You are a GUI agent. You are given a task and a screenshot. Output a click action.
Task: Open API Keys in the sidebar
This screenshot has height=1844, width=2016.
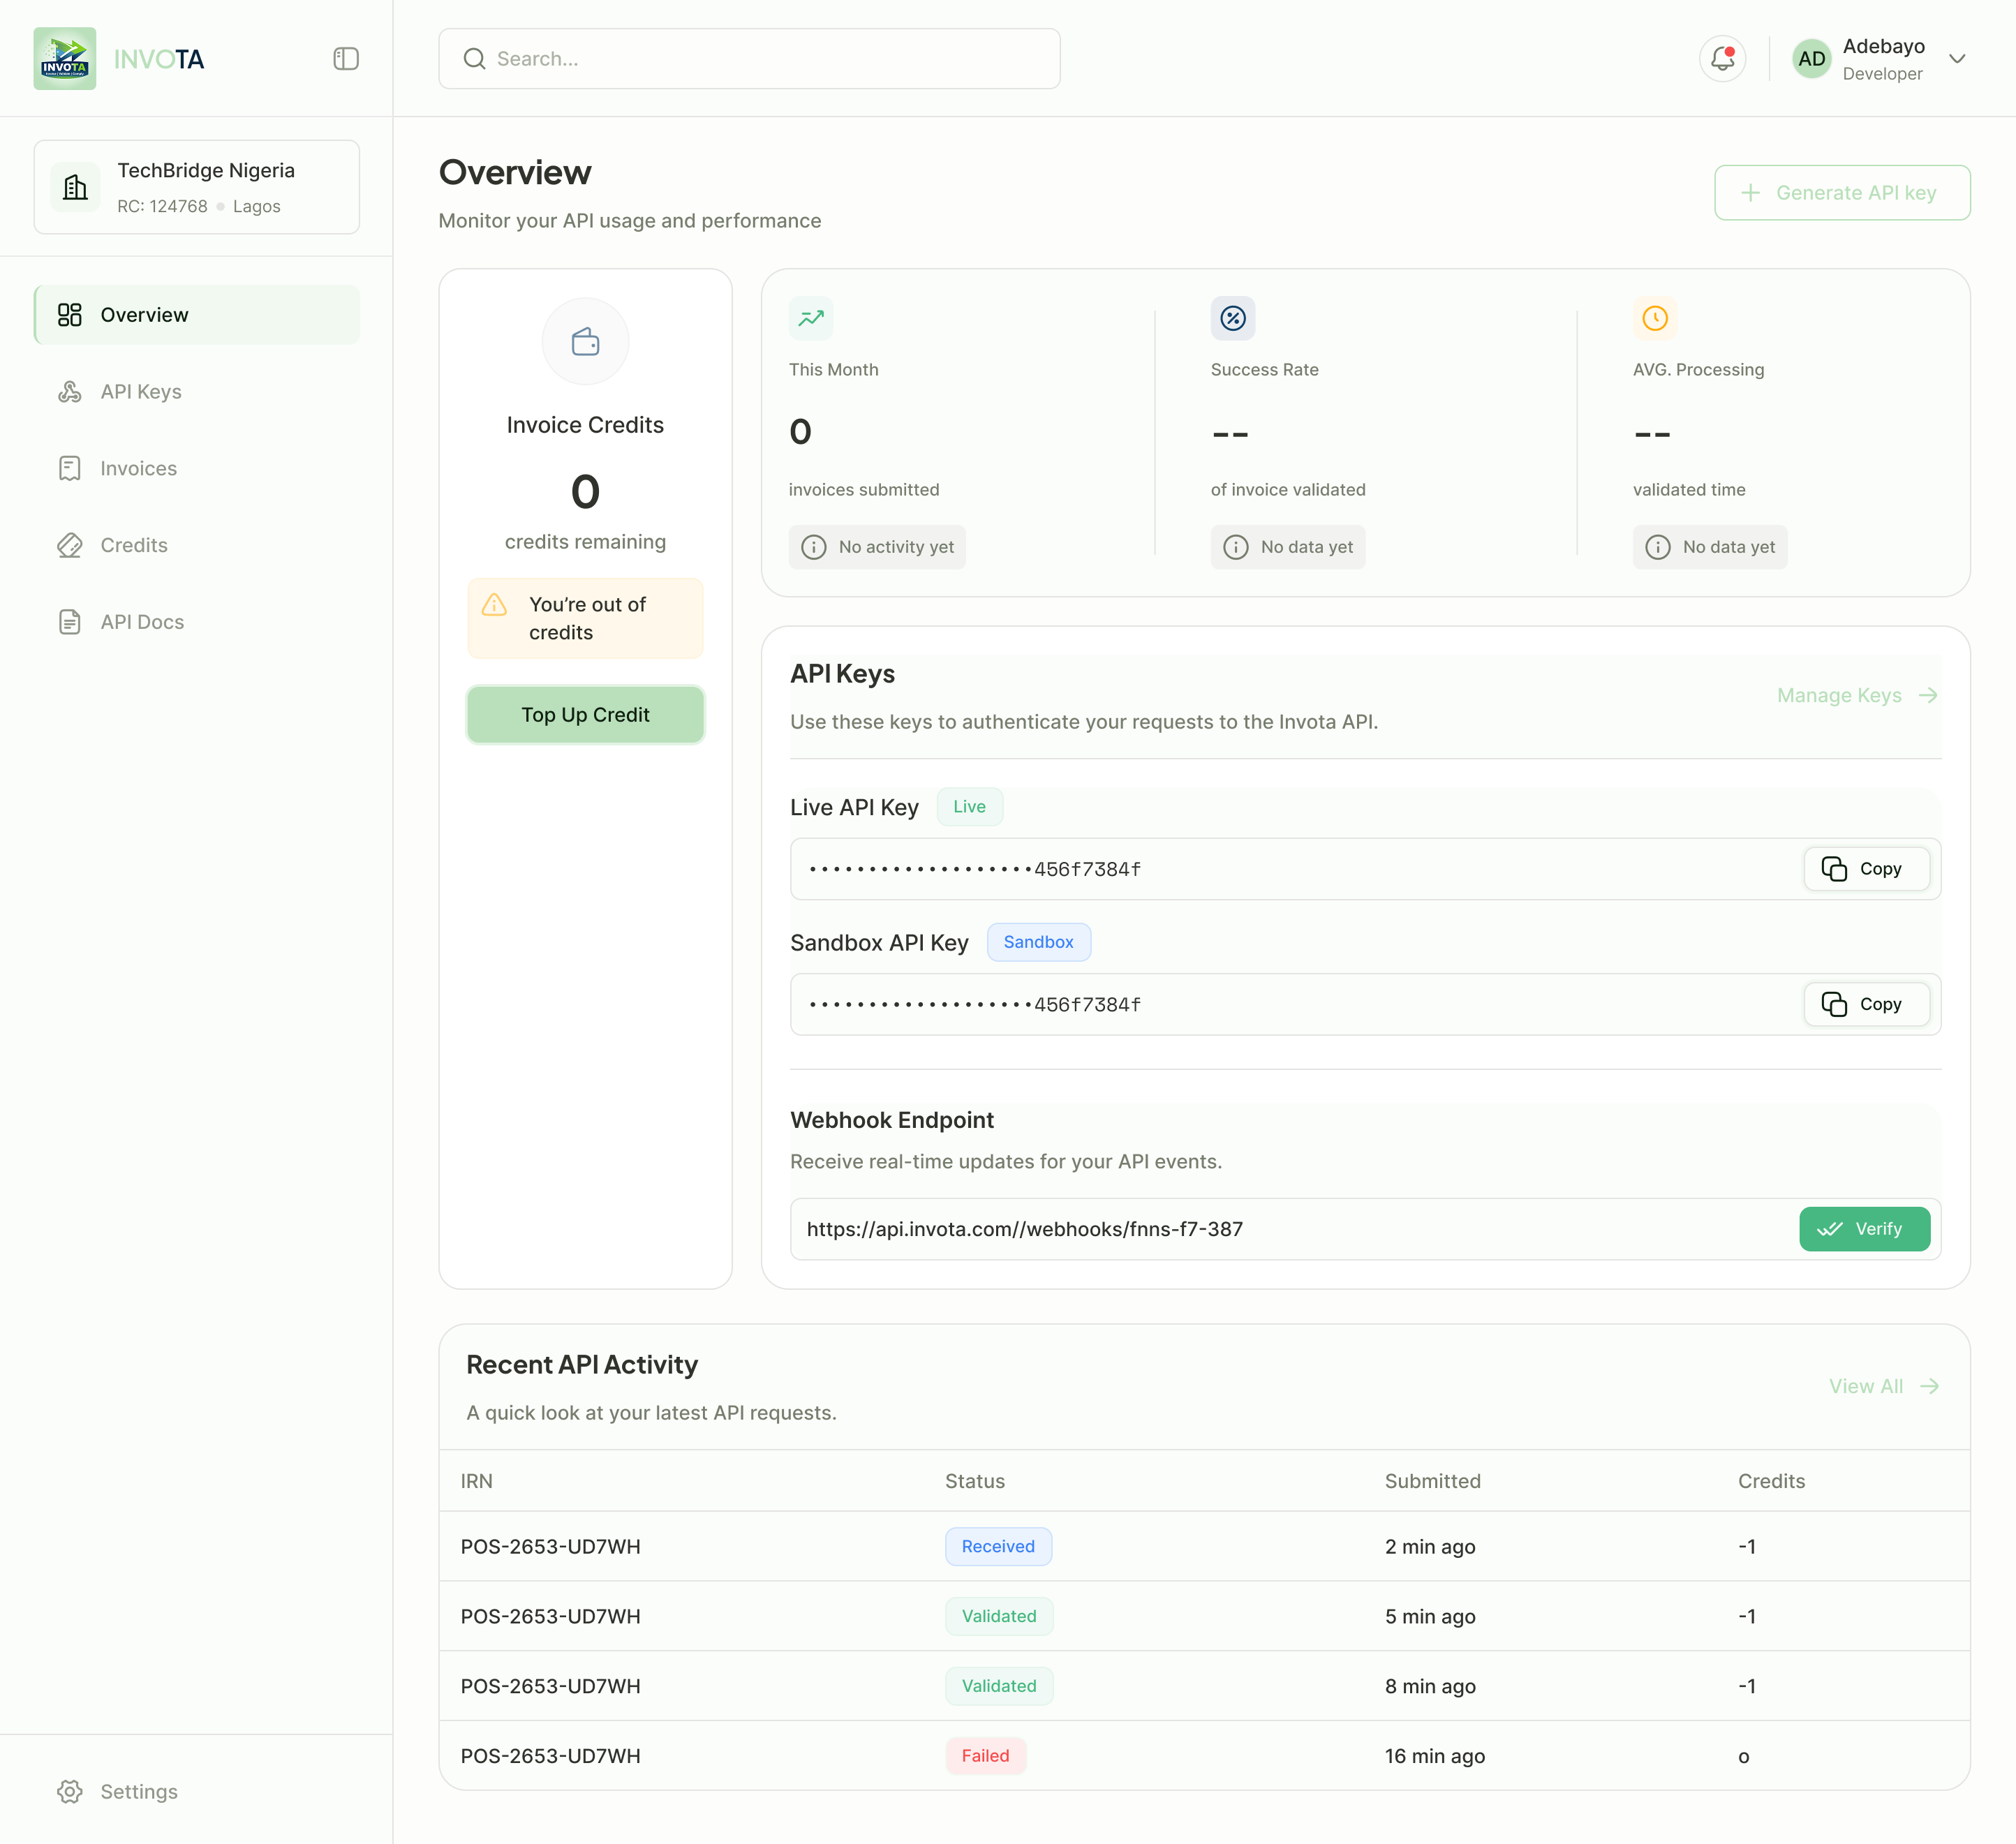(x=197, y=392)
